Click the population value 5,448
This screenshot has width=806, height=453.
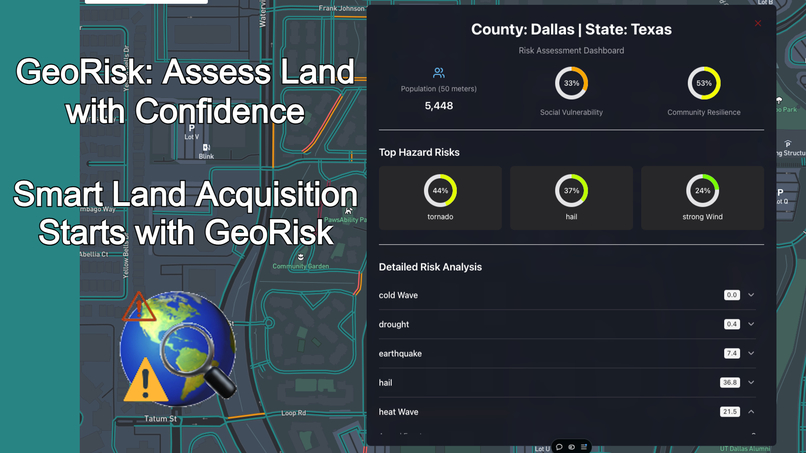tap(439, 106)
